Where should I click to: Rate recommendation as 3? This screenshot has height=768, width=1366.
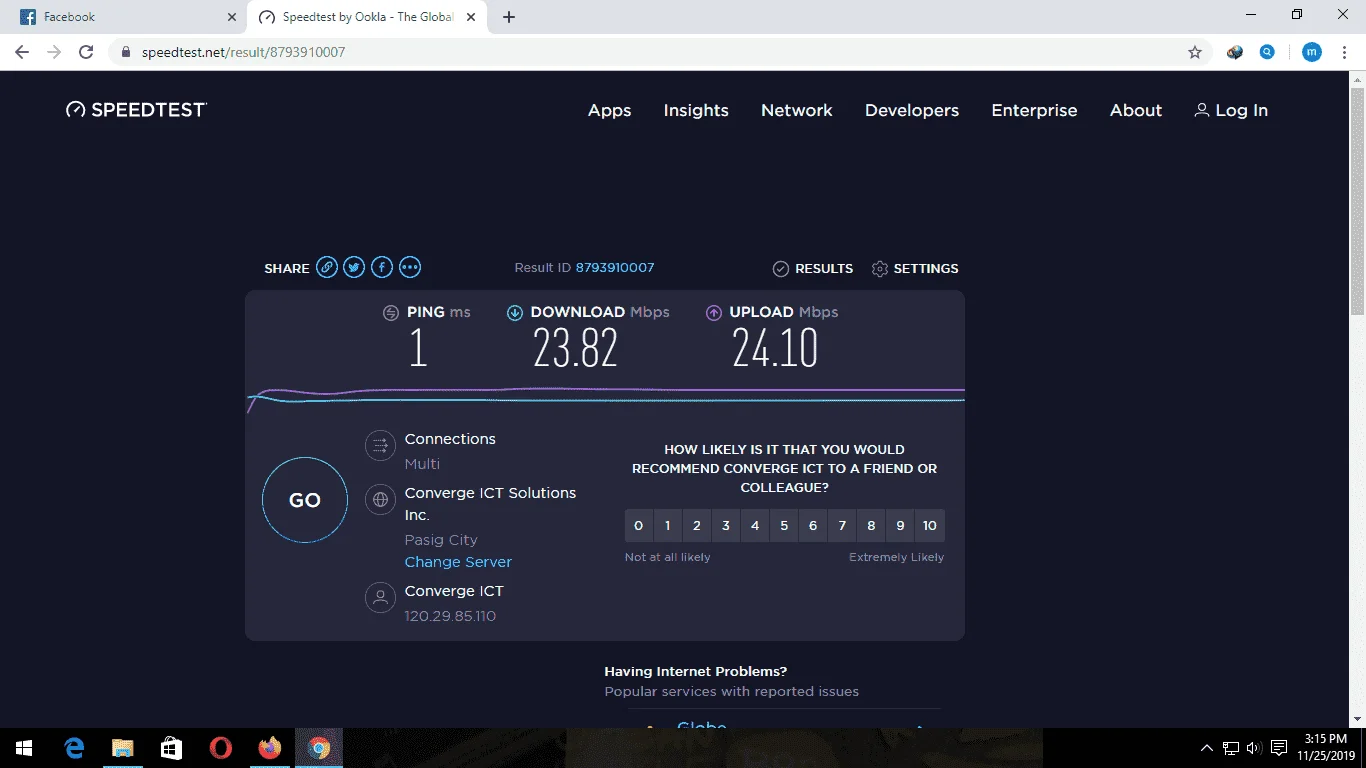[726, 526]
